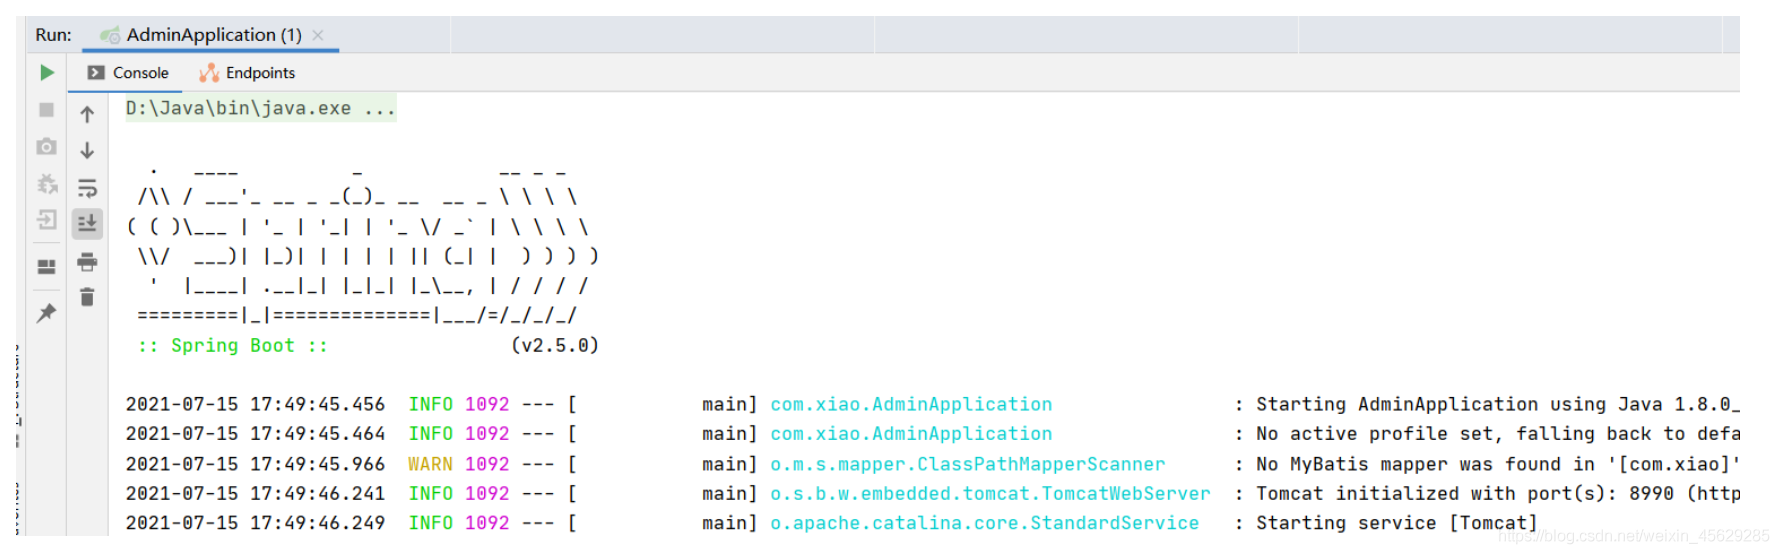Close the AdminApplication (1) run tab
The height and width of the screenshot is (554, 1779).
tap(318, 35)
